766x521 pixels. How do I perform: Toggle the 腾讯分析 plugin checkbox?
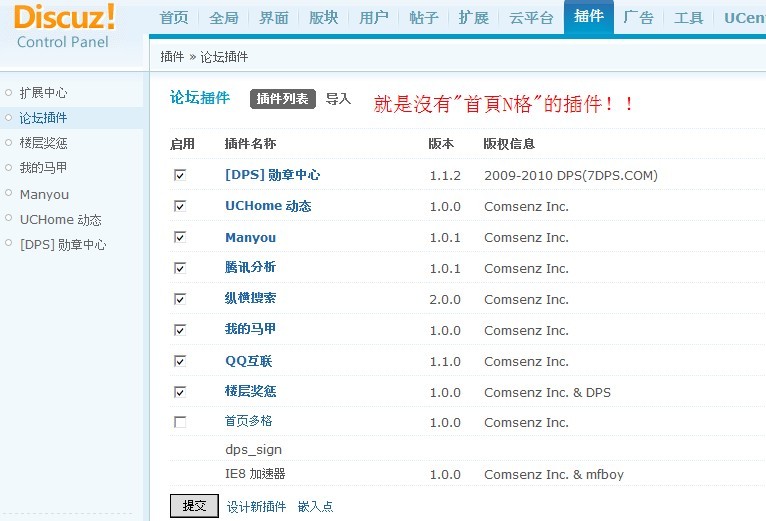coord(180,268)
